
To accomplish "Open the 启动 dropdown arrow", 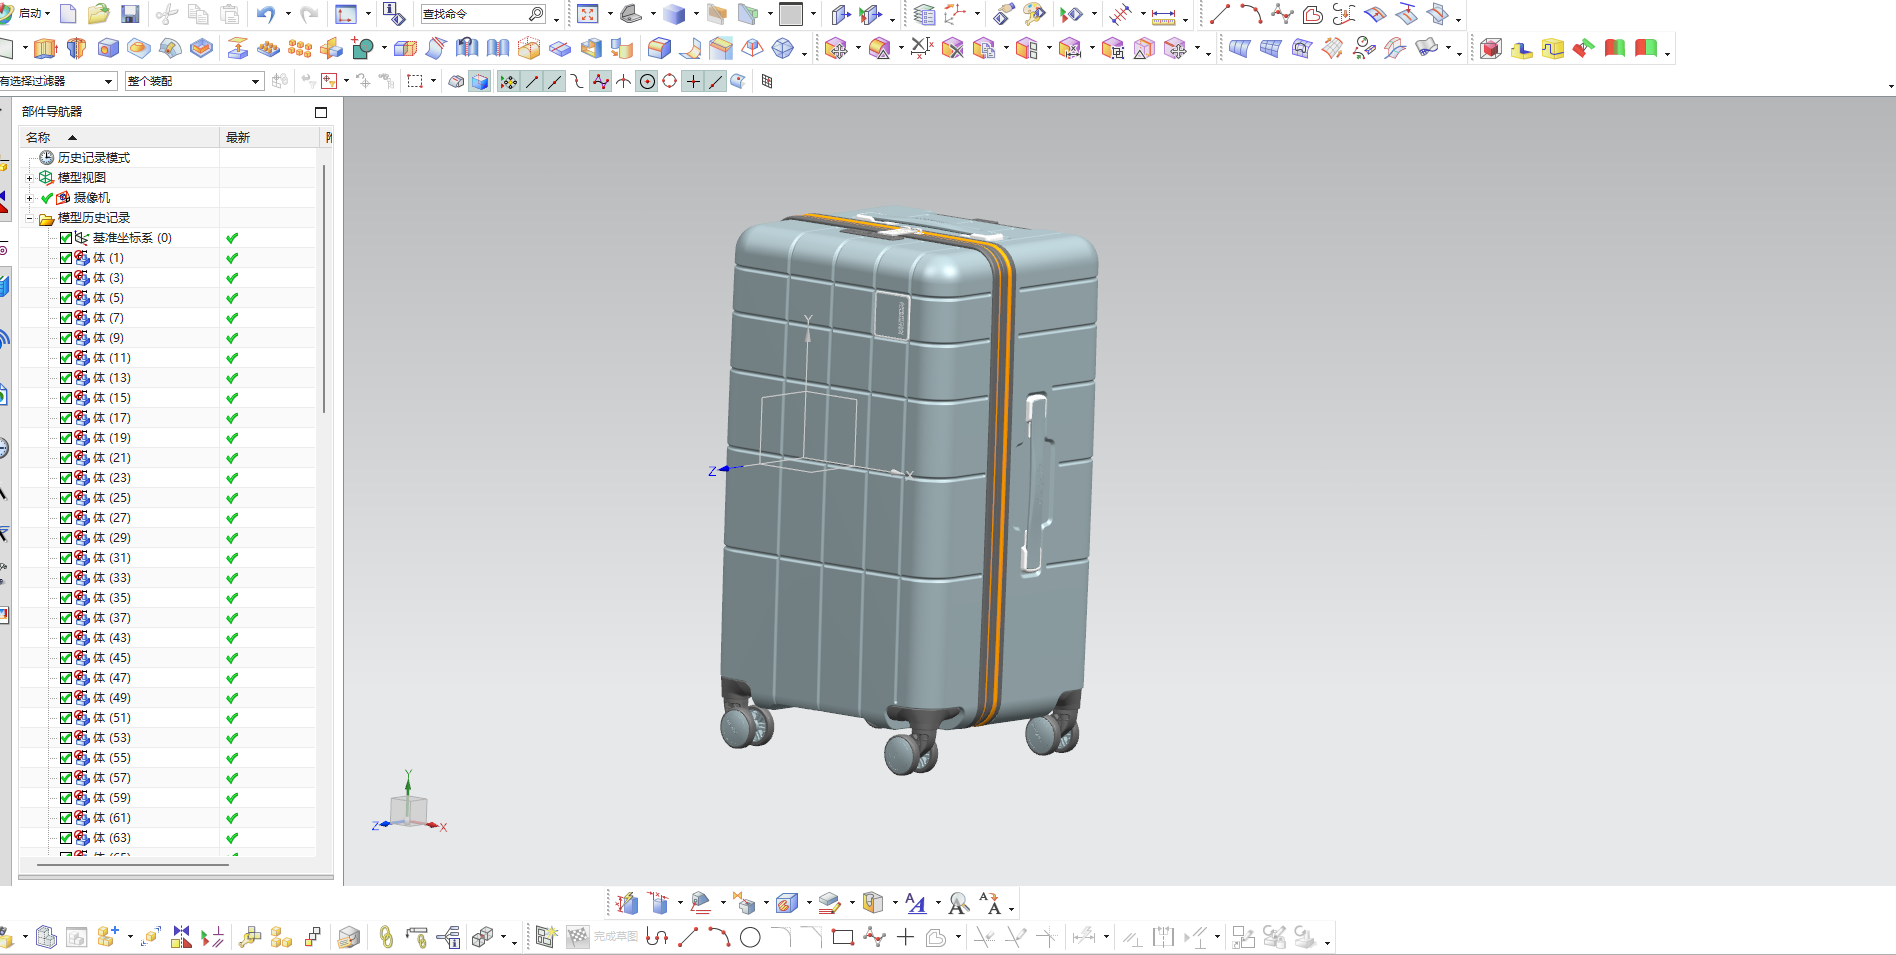I will click(47, 14).
